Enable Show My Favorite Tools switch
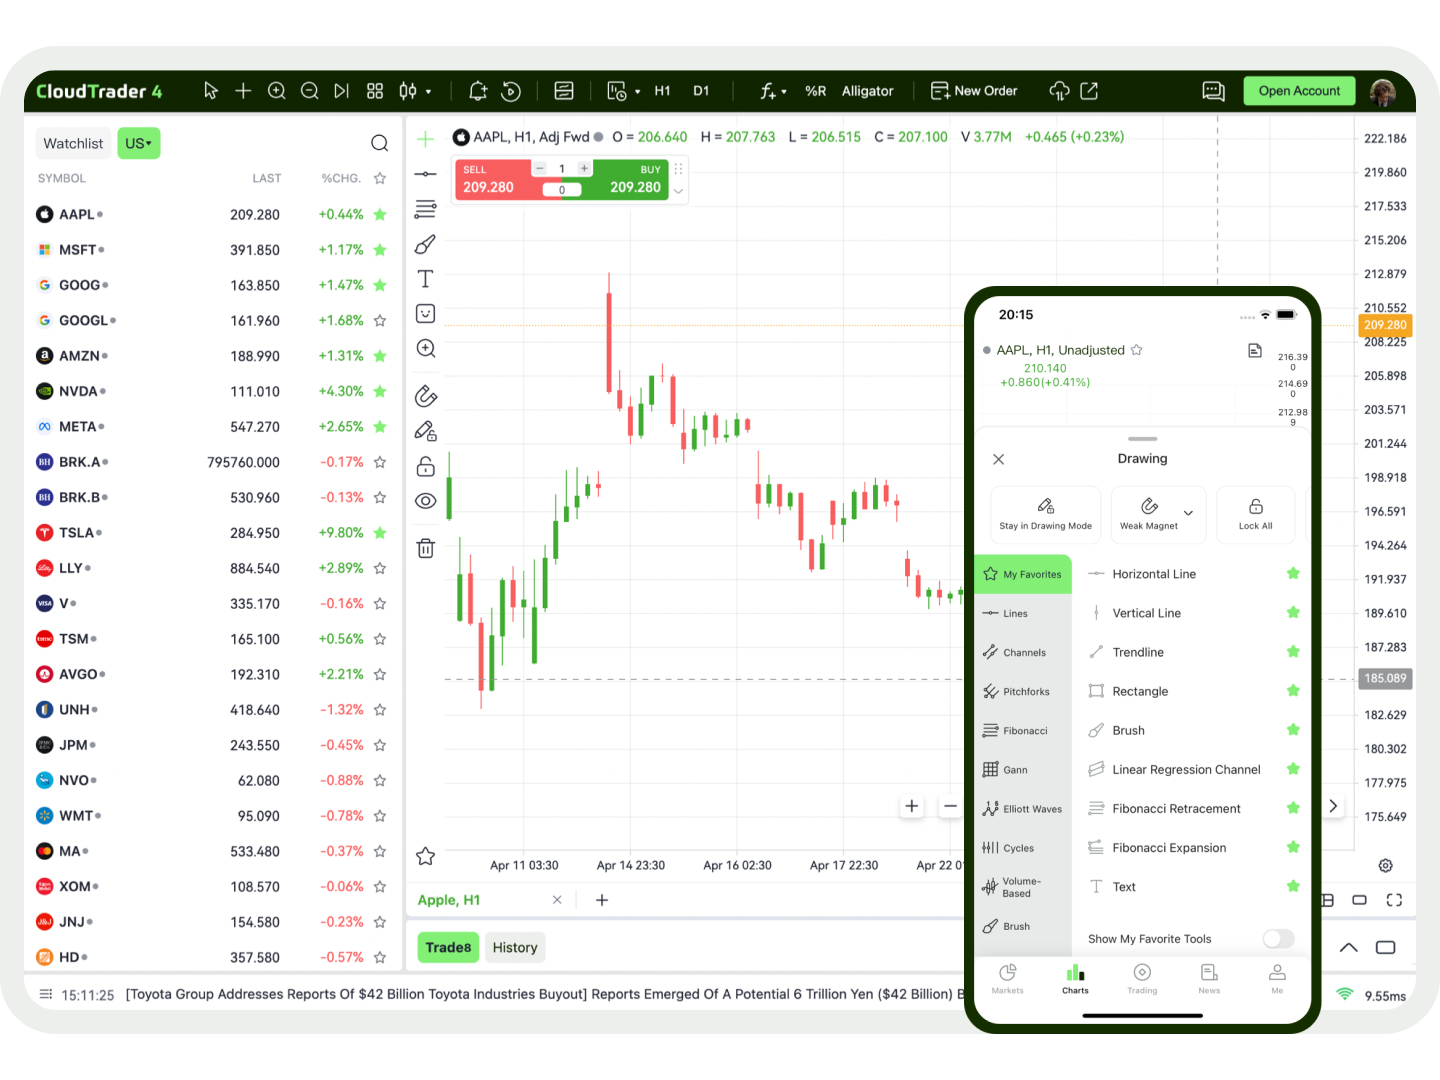The image size is (1440, 1080). pyautogui.click(x=1278, y=938)
